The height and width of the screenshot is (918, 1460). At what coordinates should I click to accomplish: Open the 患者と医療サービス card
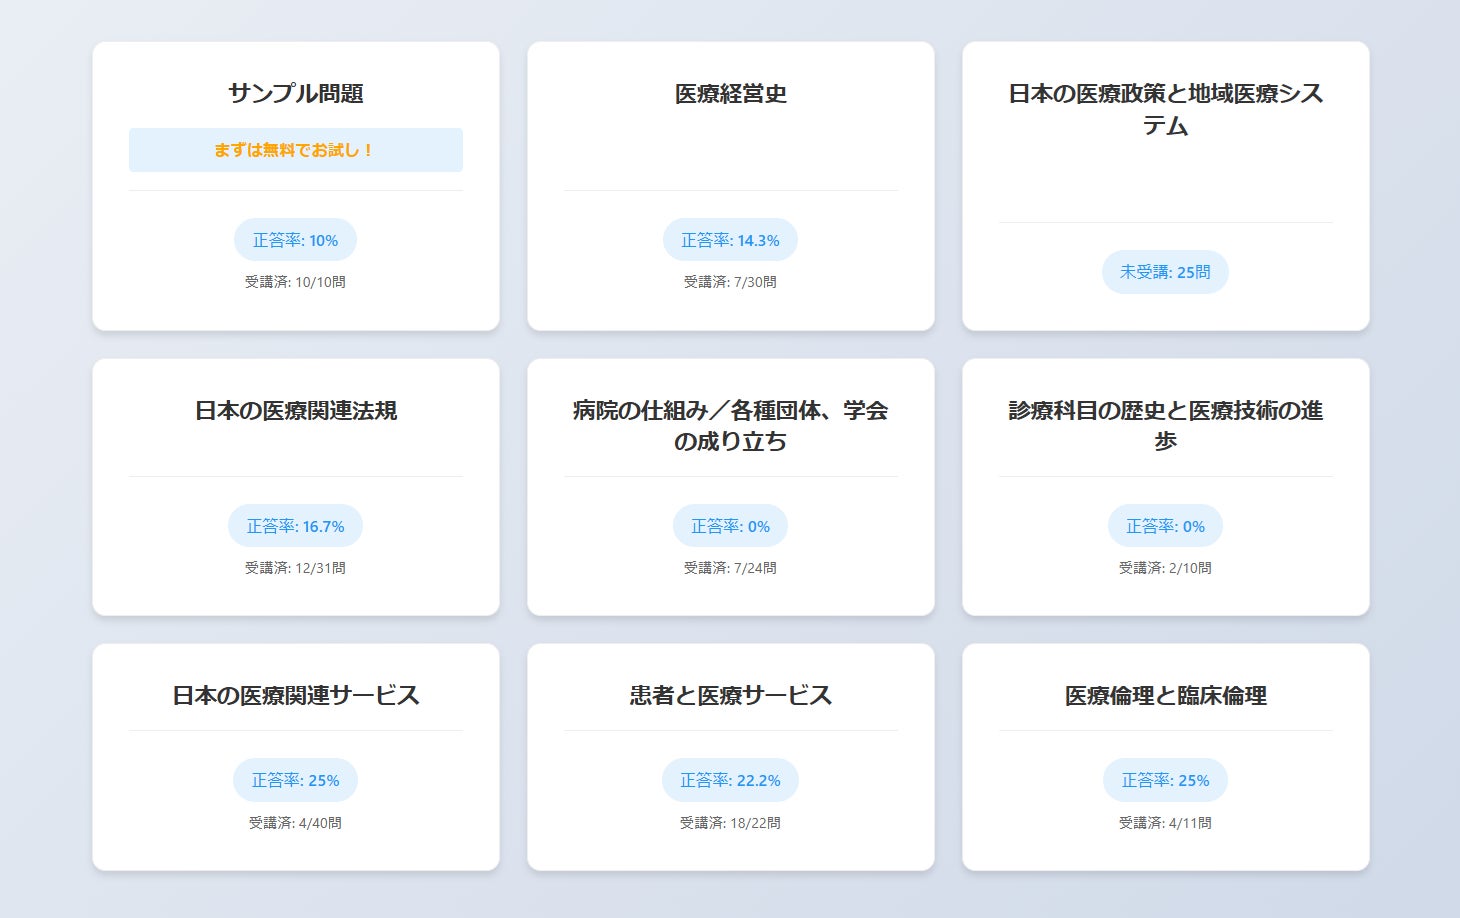tap(731, 757)
